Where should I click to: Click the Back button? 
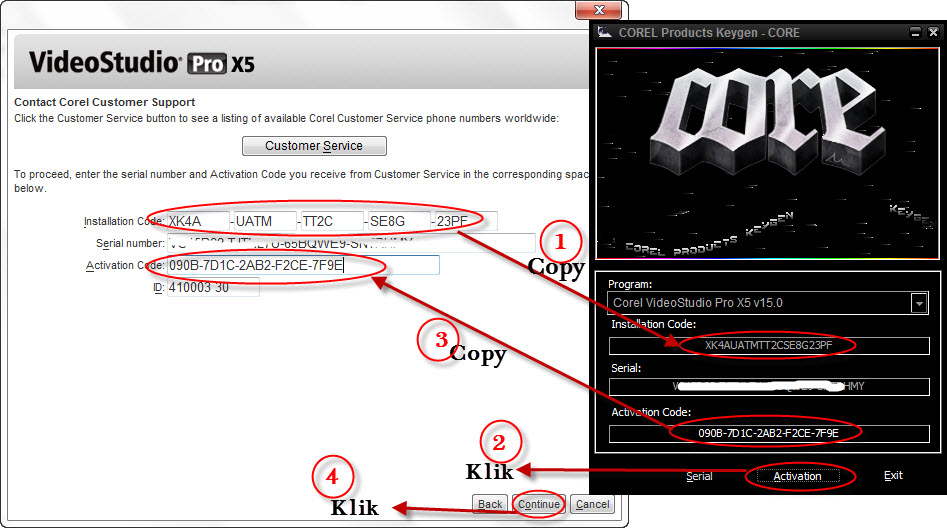[490, 504]
